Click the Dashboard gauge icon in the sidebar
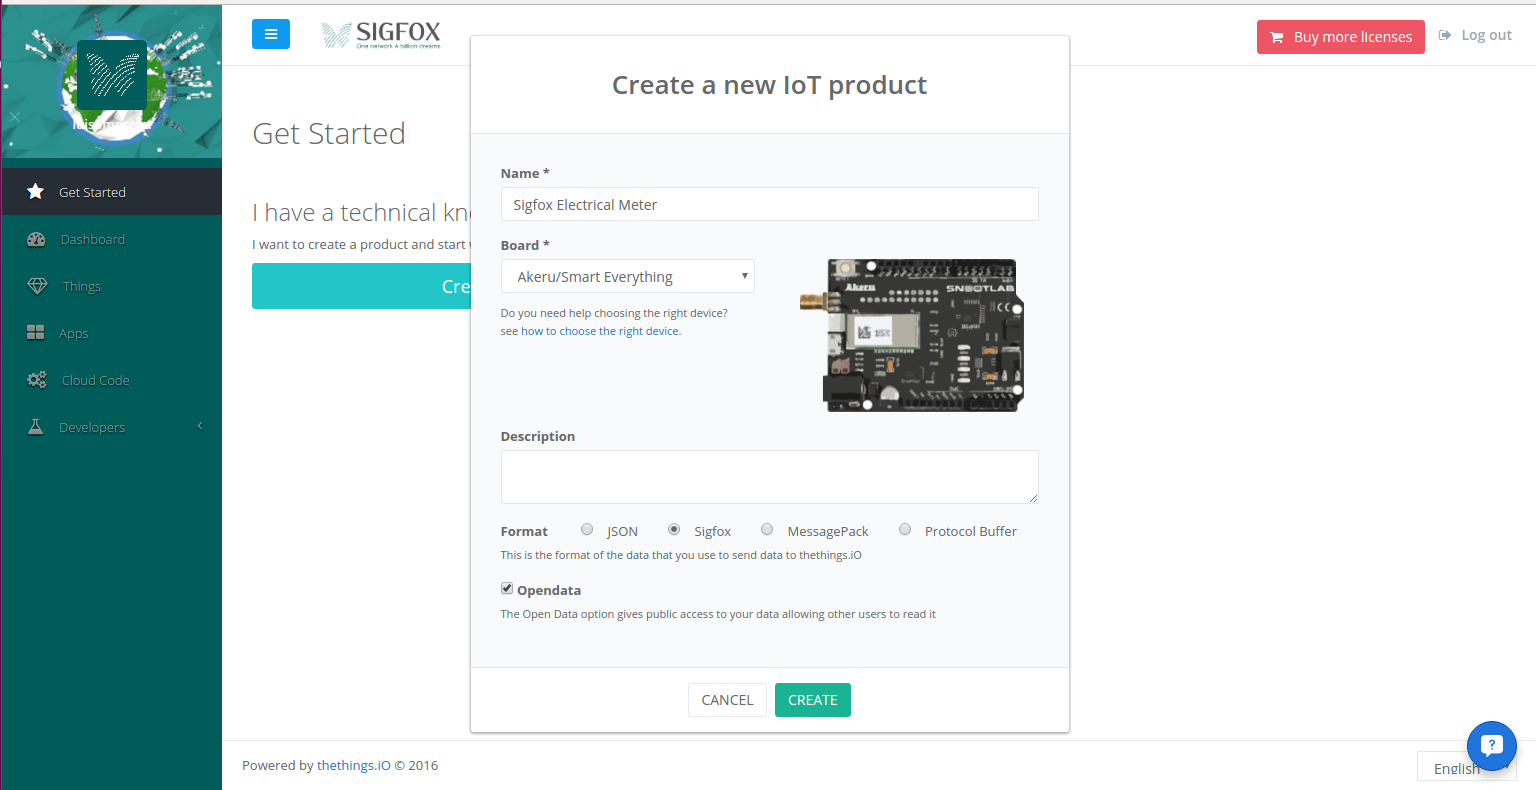The image size is (1536, 790). [36, 239]
